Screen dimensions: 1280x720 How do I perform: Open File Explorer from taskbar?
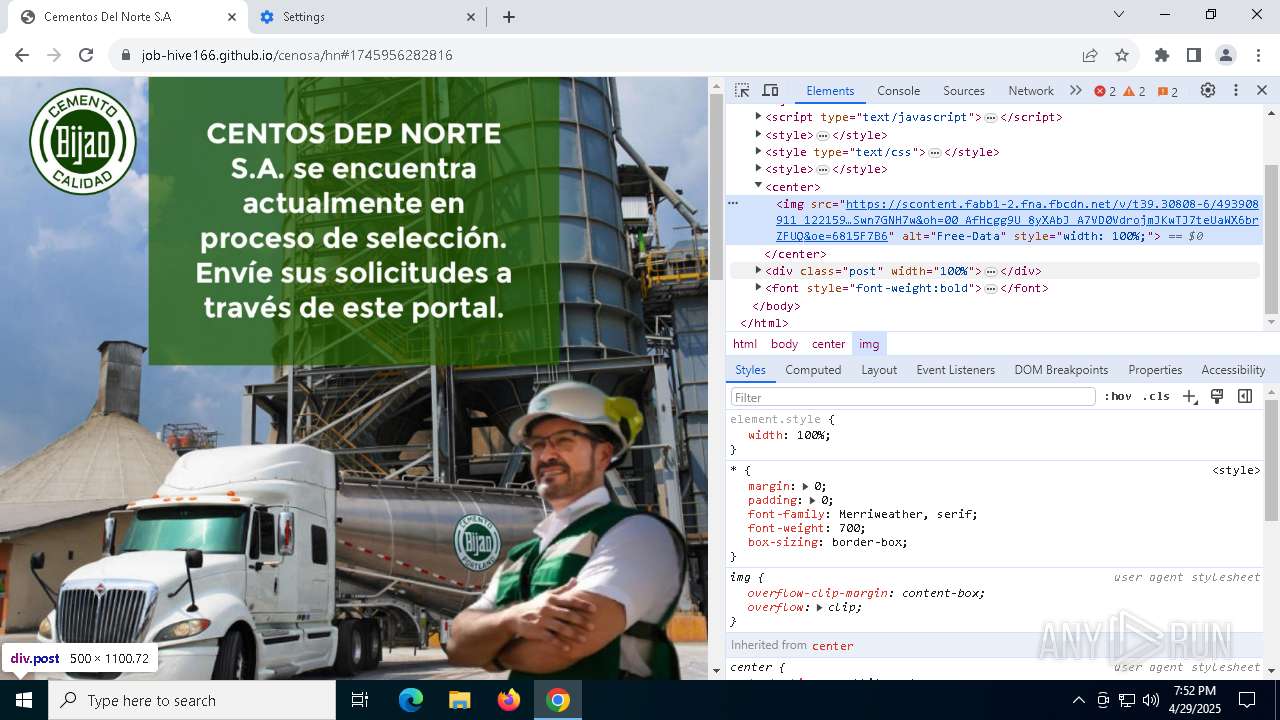[460, 700]
